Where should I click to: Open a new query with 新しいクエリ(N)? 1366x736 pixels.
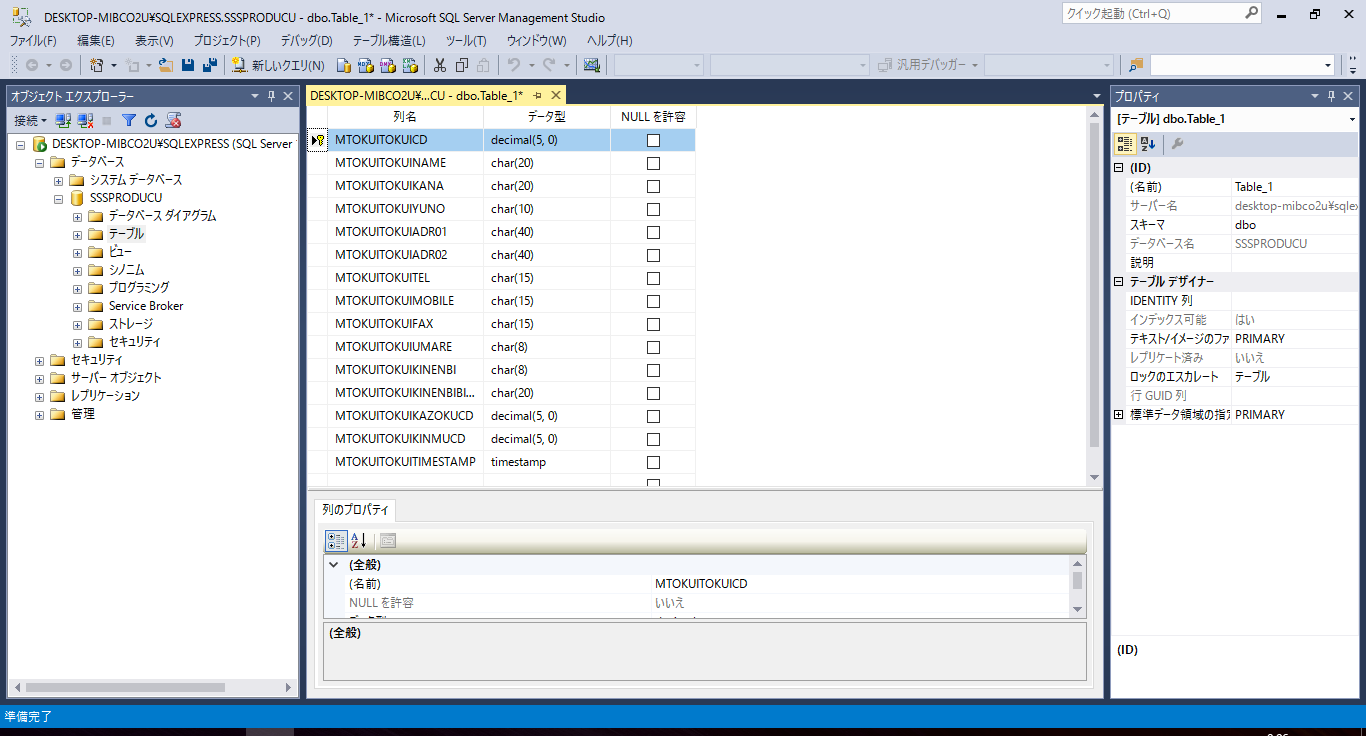click(x=278, y=65)
